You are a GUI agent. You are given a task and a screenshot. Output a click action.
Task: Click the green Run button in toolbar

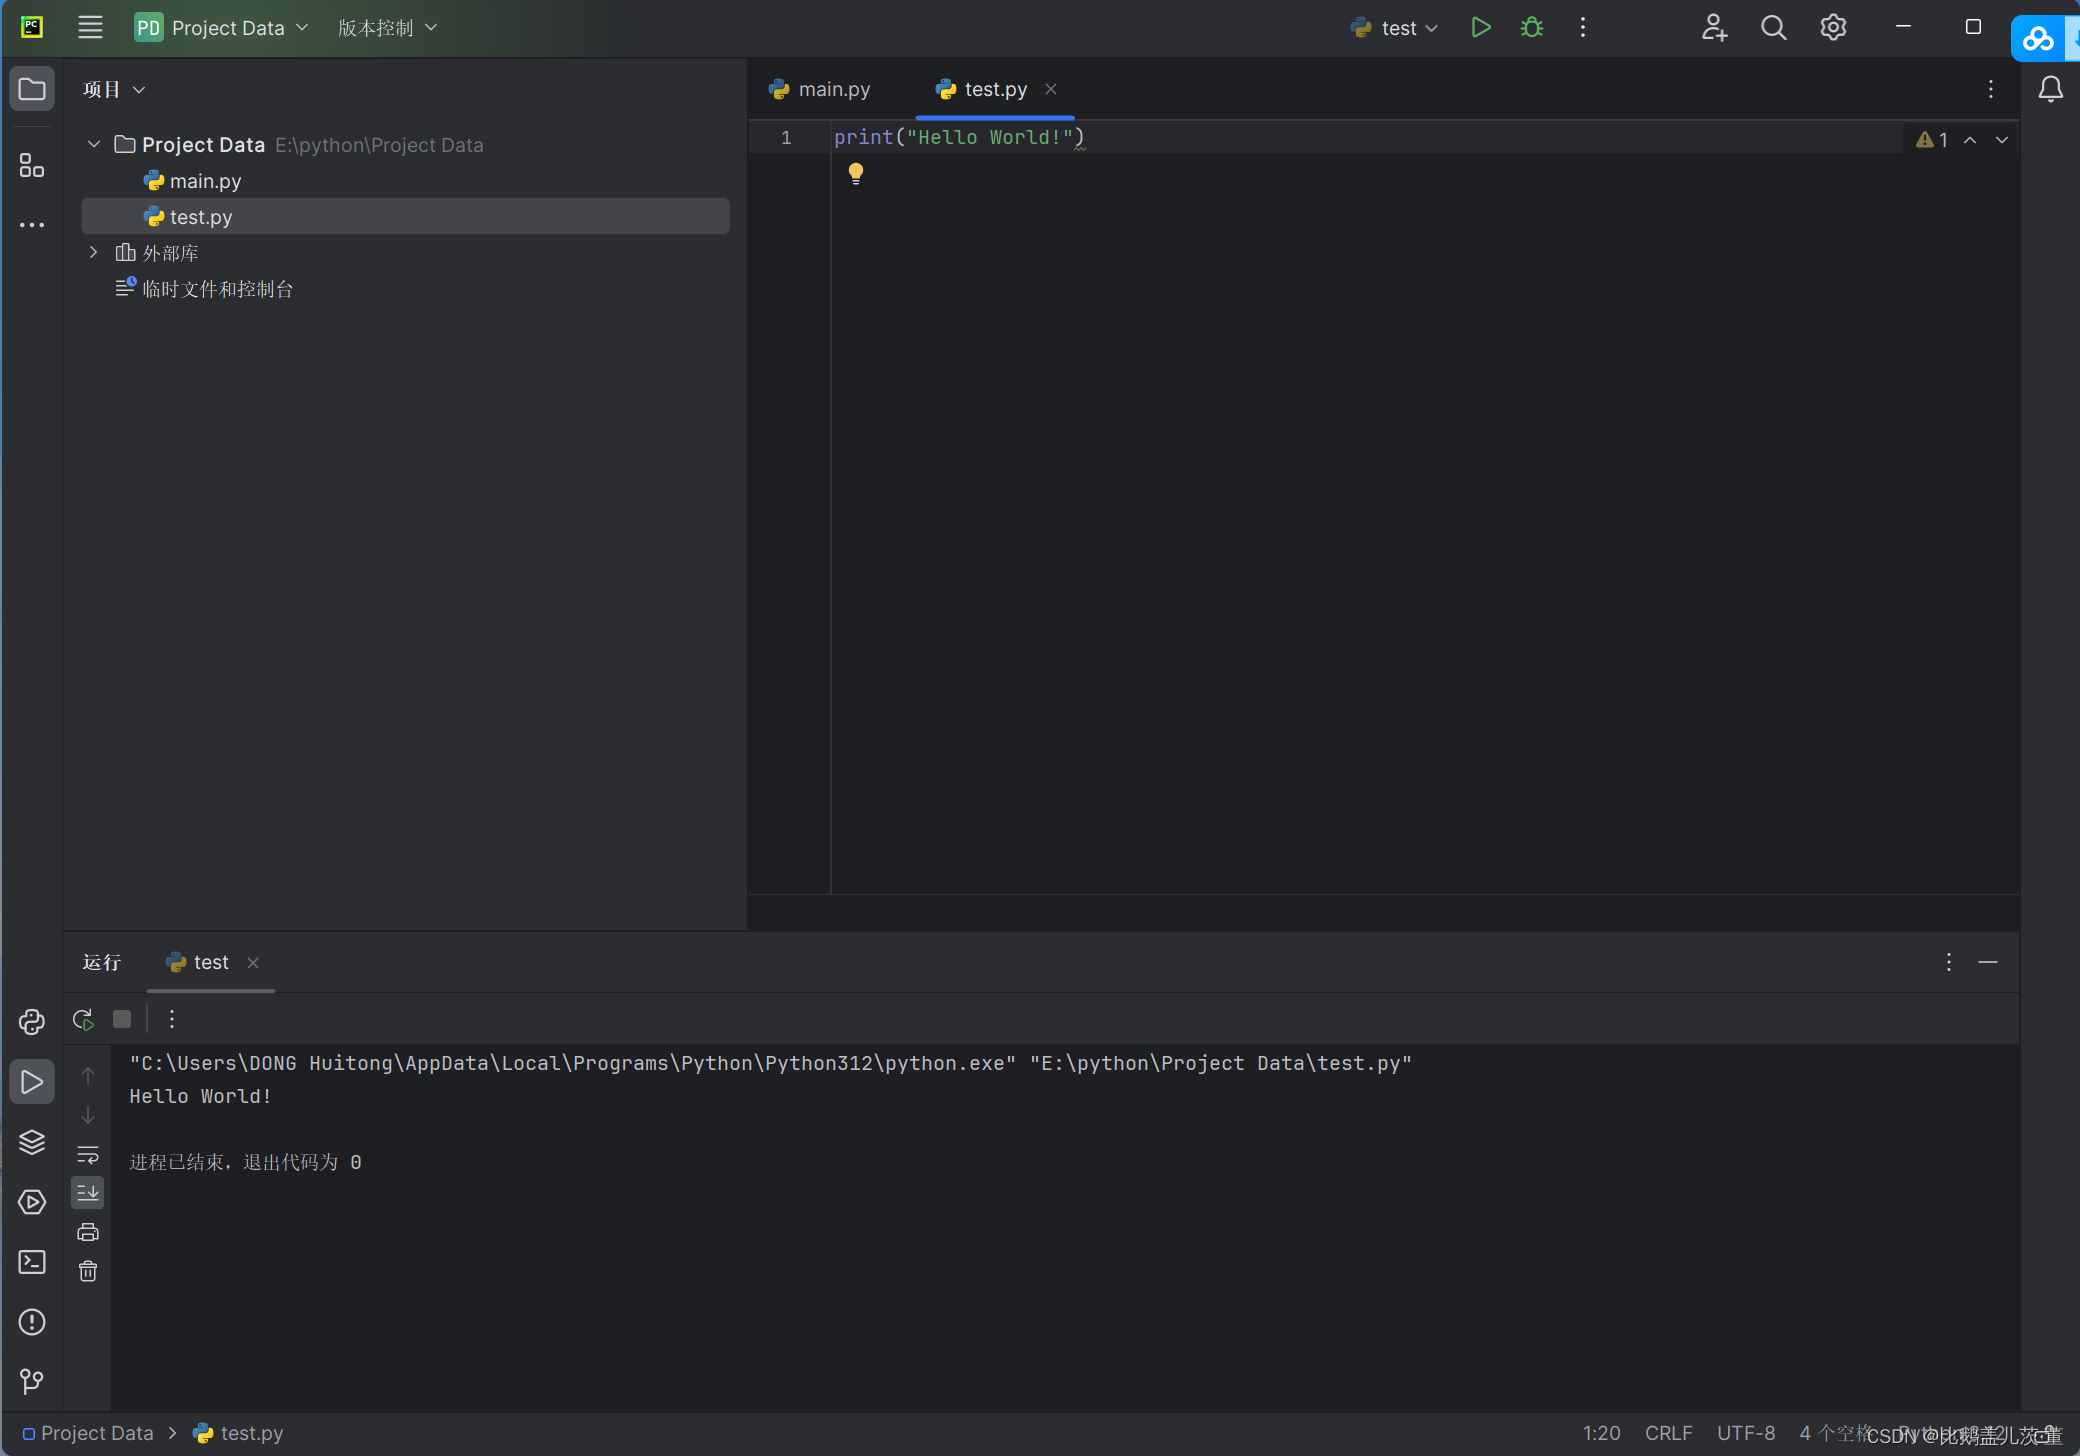[1481, 28]
